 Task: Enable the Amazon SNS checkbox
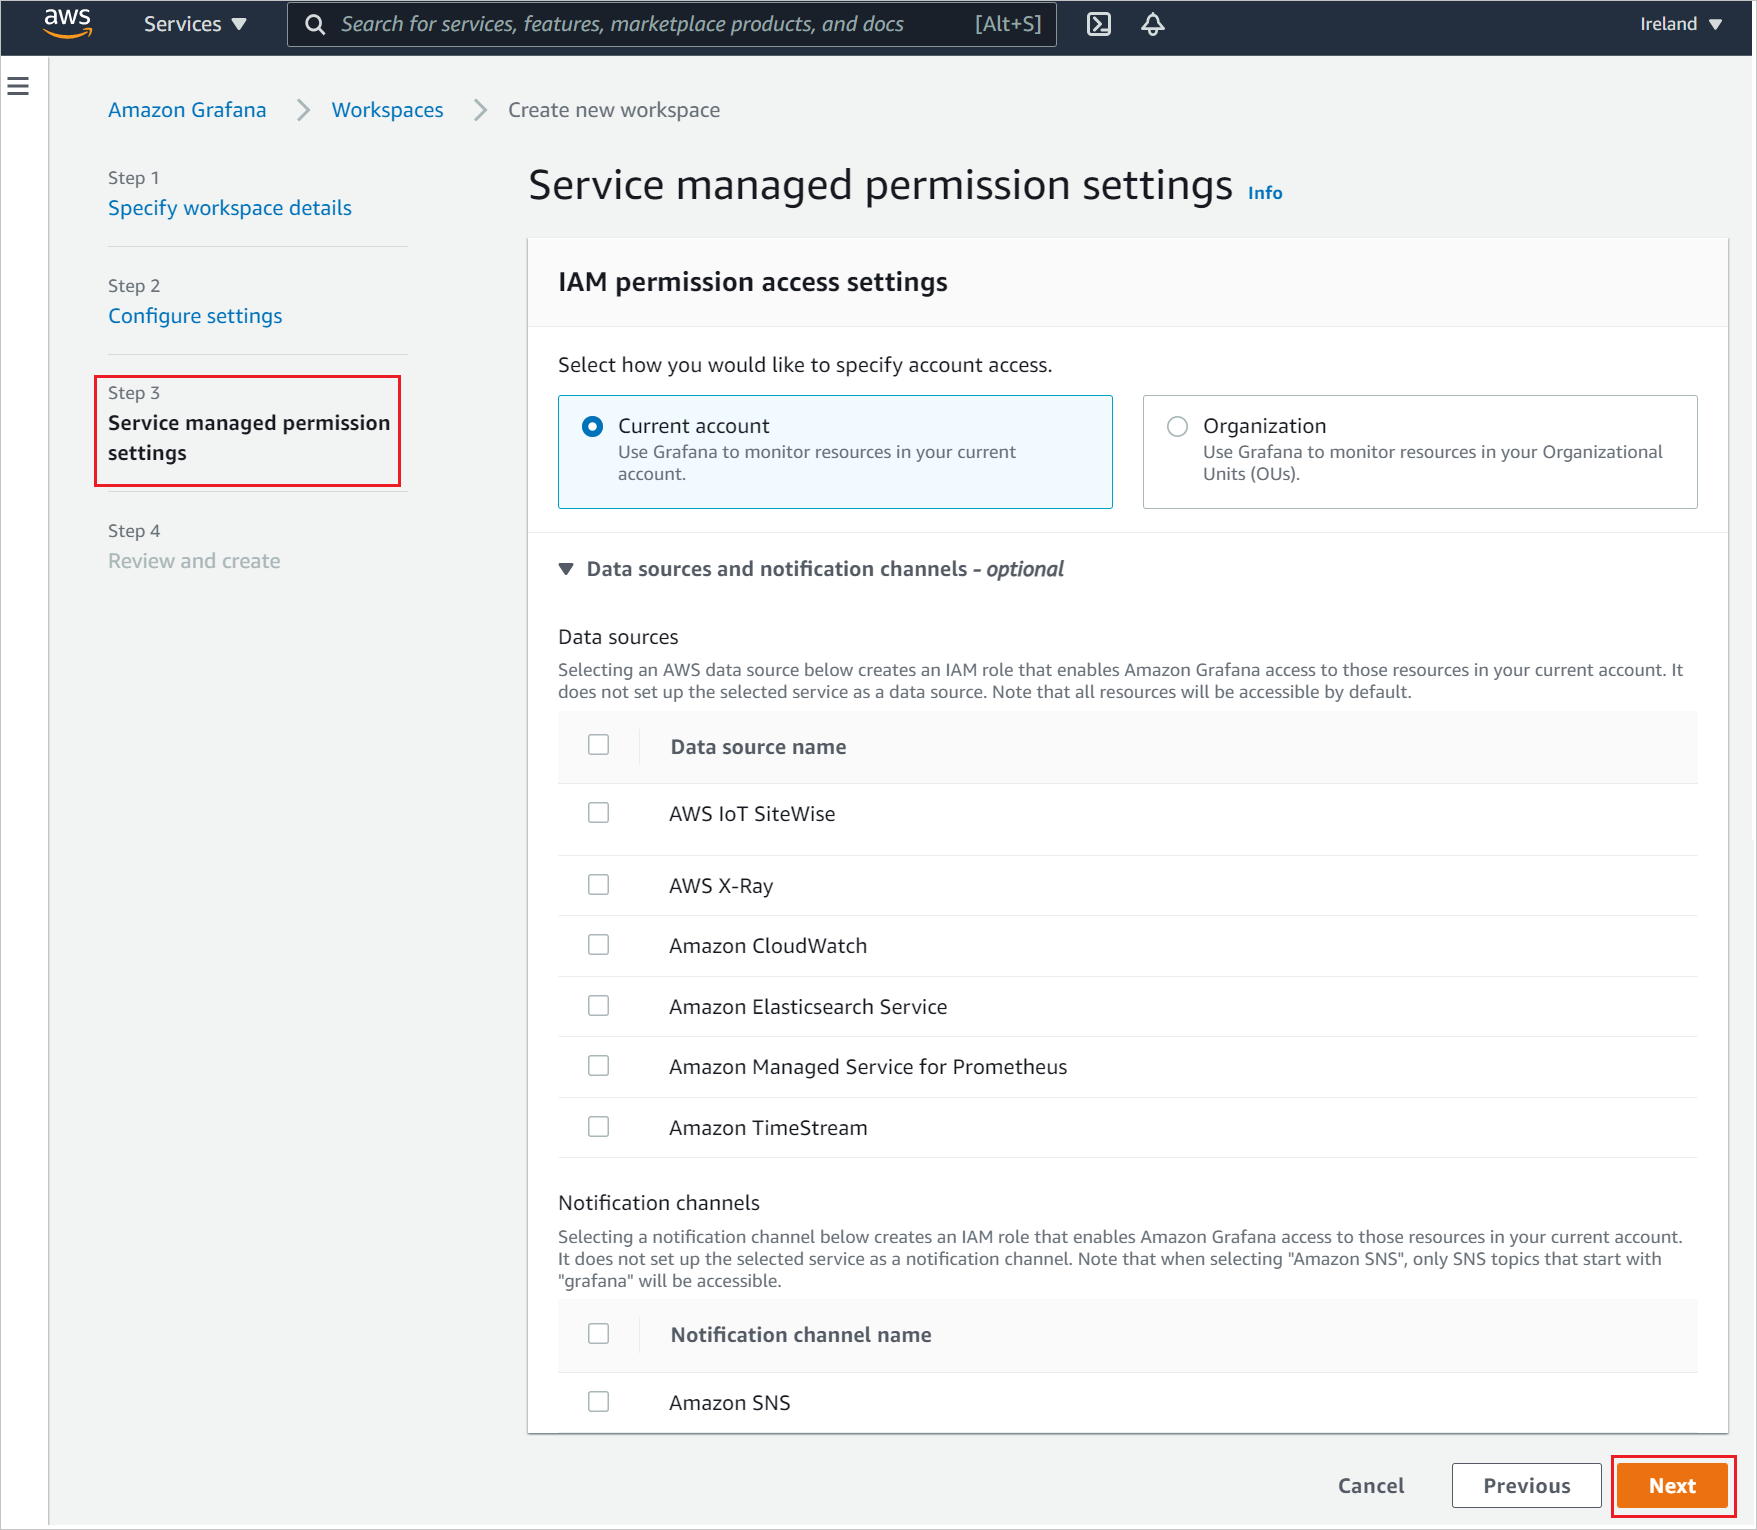point(599,1402)
